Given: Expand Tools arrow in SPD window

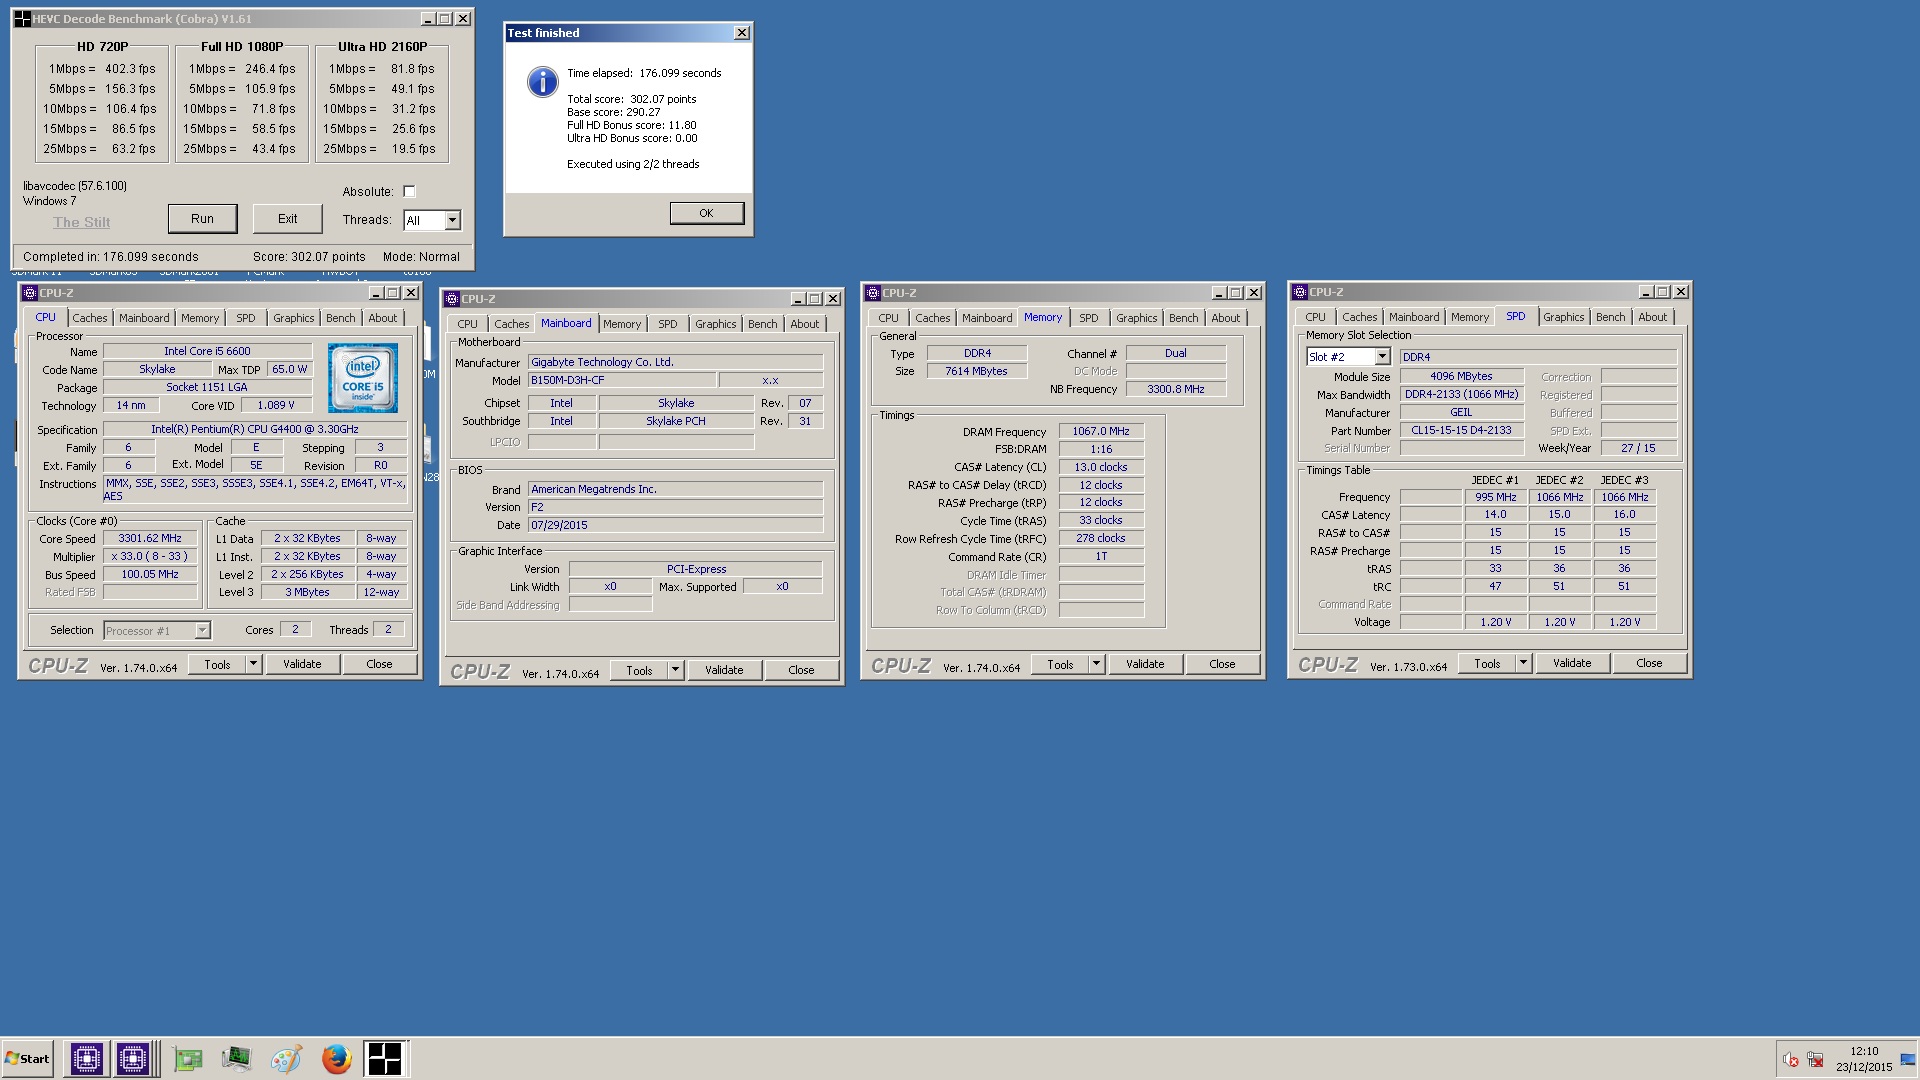Looking at the screenshot, I should pyautogui.click(x=1523, y=663).
